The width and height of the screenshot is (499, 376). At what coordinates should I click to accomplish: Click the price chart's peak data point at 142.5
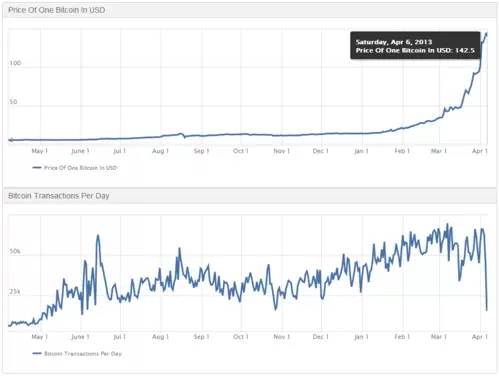coord(486,34)
